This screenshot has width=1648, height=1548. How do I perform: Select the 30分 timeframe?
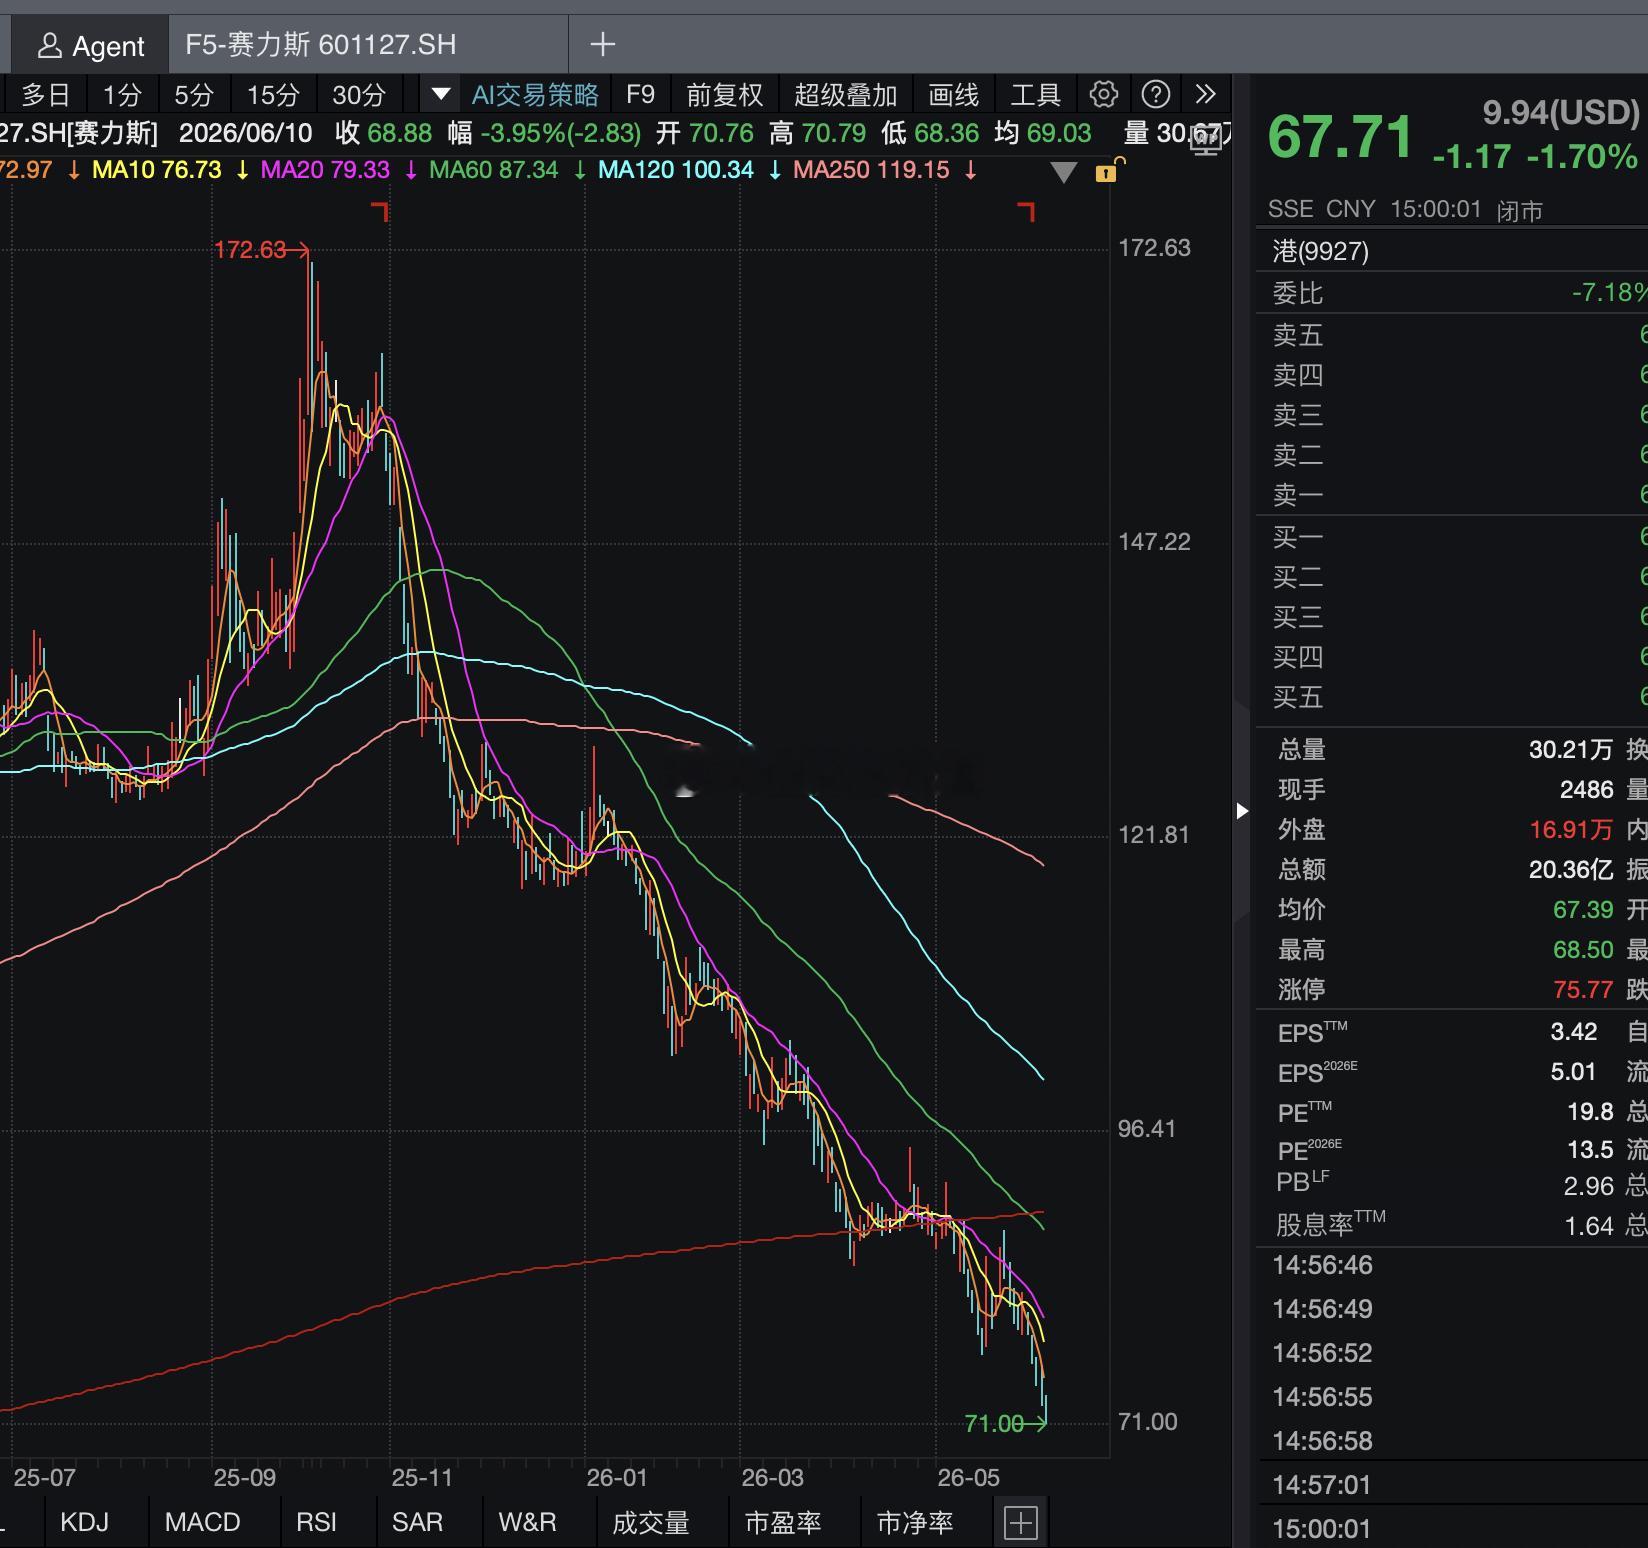(359, 95)
